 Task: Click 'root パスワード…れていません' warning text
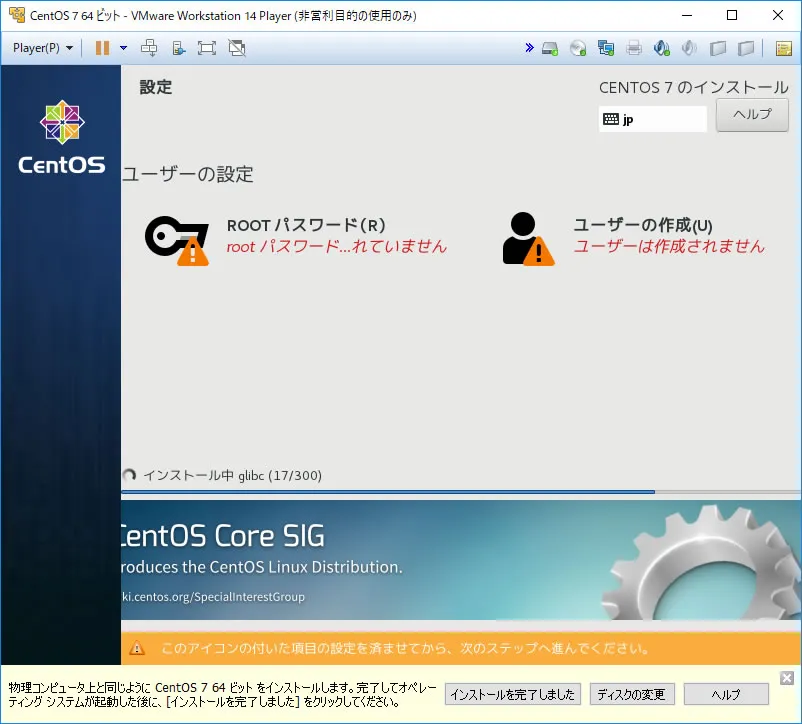tap(337, 246)
